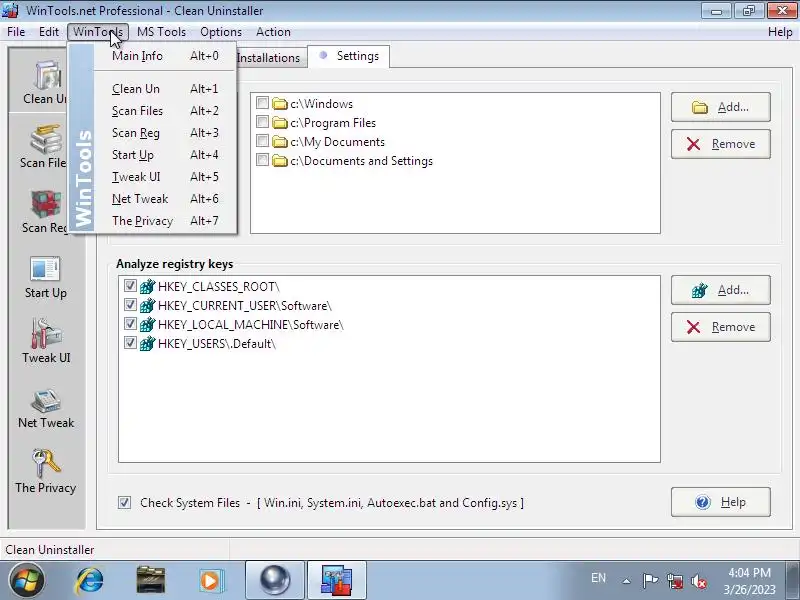Click the EN language indicator
Viewport: 800px width, 600px height.
(x=598, y=578)
